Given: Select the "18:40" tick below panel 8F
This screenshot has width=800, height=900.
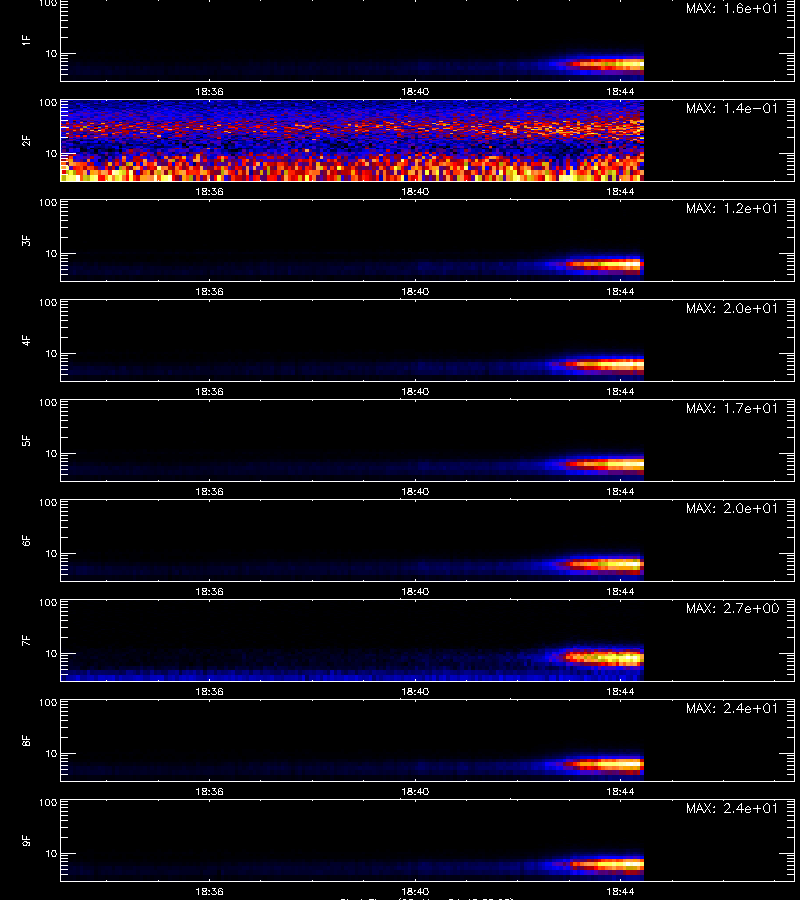Looking at the screenshot, I should pos(415,791).
